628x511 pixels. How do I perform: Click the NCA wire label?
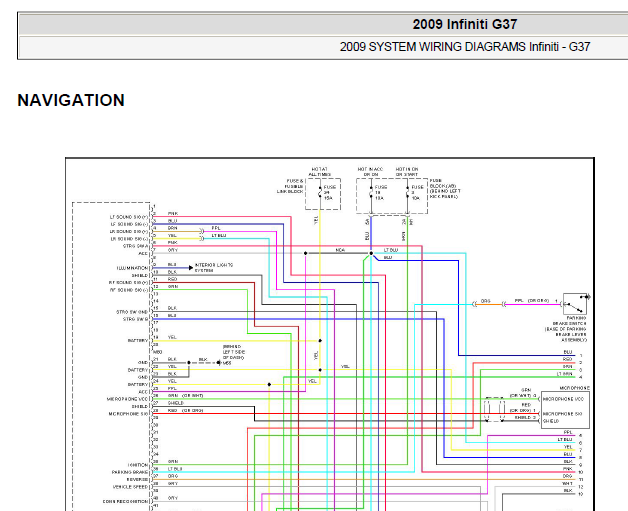340,250
